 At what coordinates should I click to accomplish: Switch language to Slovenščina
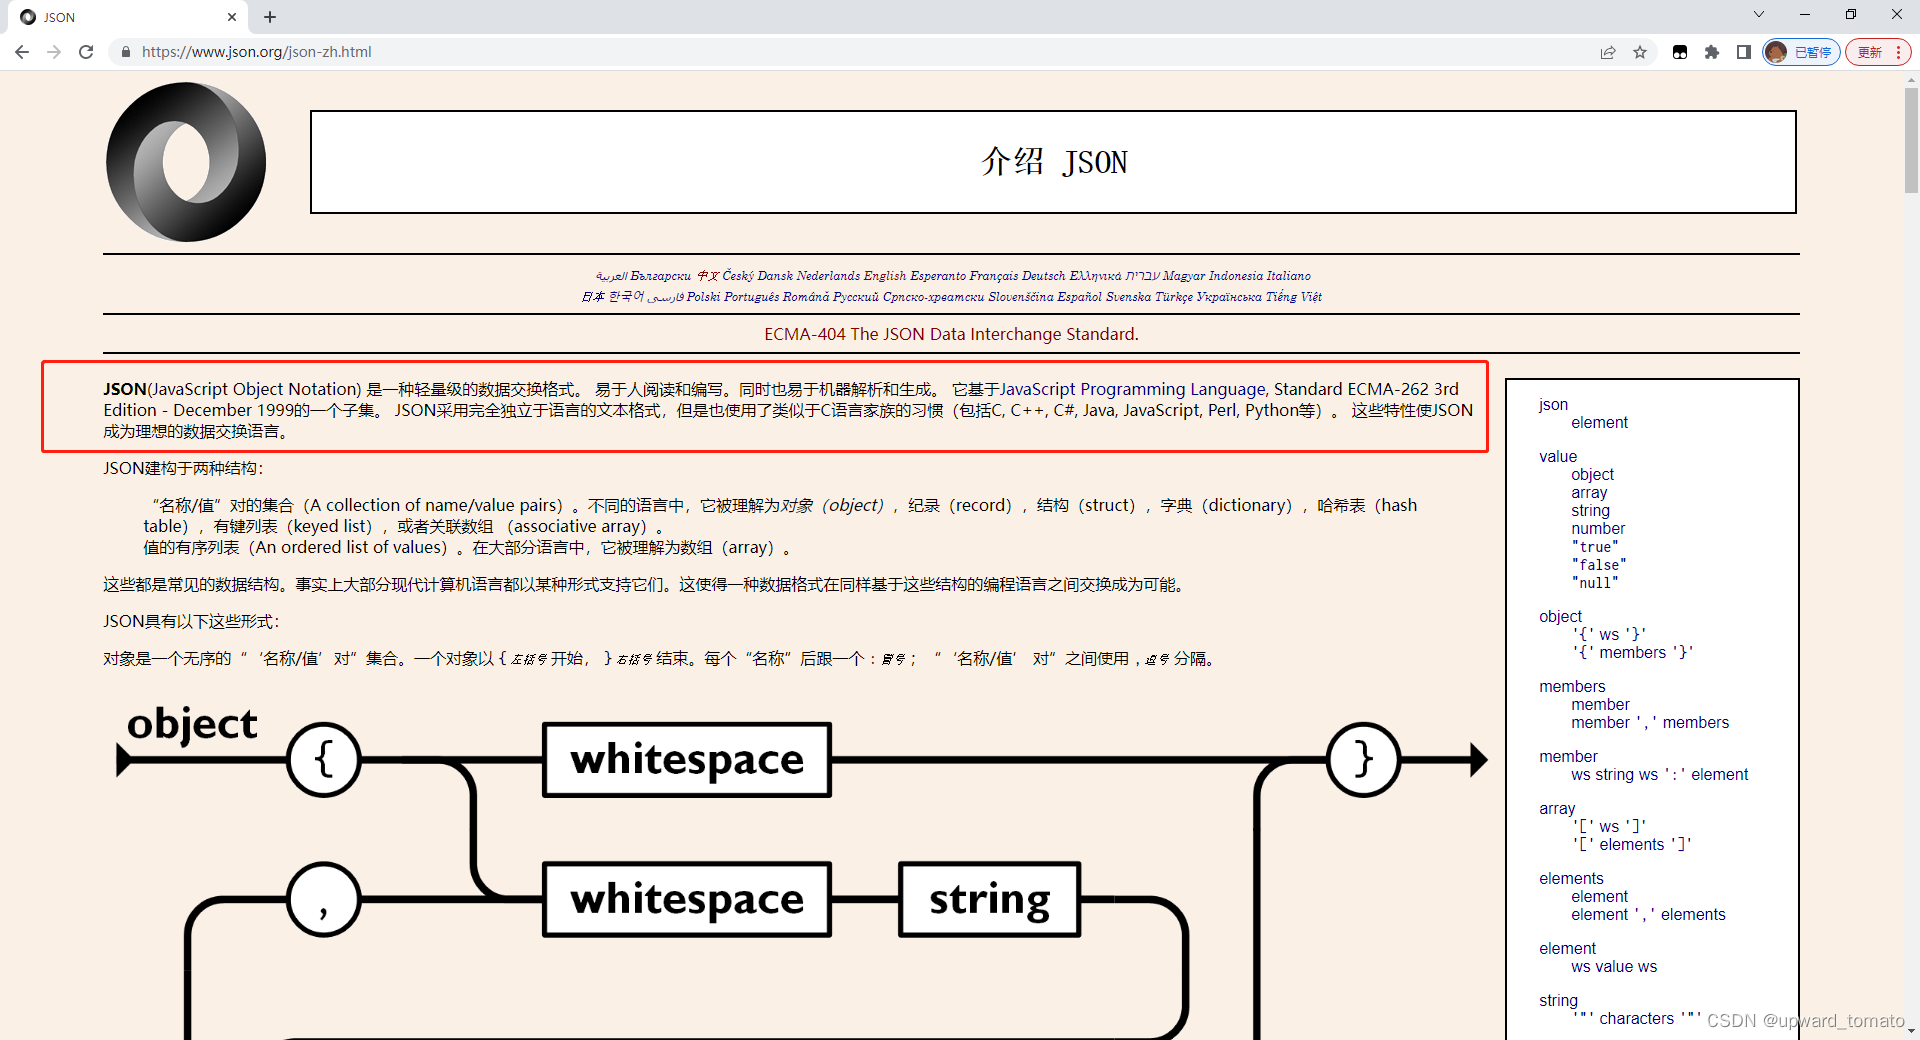click(x=1021, y=297)
